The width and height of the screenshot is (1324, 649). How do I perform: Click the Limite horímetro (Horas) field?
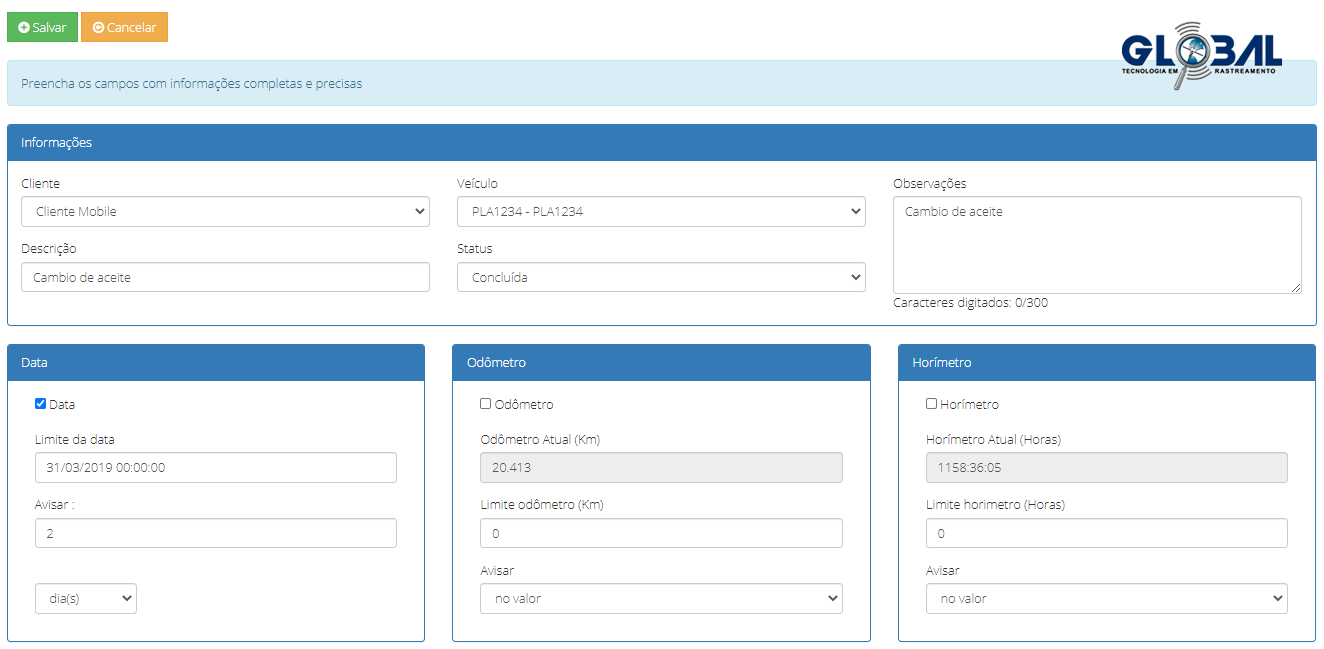coord(1106,533)
